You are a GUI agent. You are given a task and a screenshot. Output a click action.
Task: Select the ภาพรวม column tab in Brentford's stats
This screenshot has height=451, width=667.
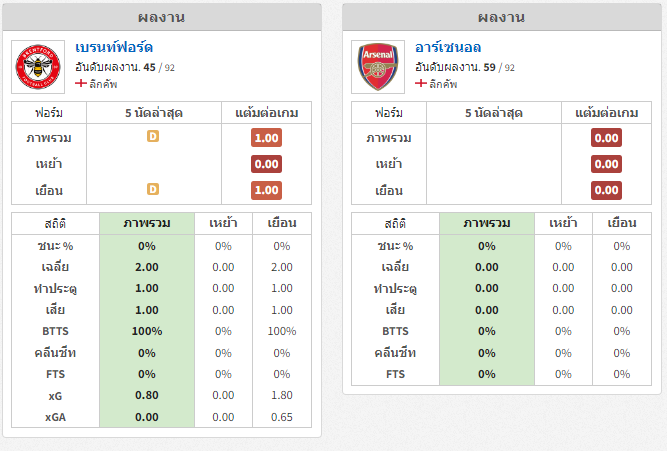pos(147,223)
